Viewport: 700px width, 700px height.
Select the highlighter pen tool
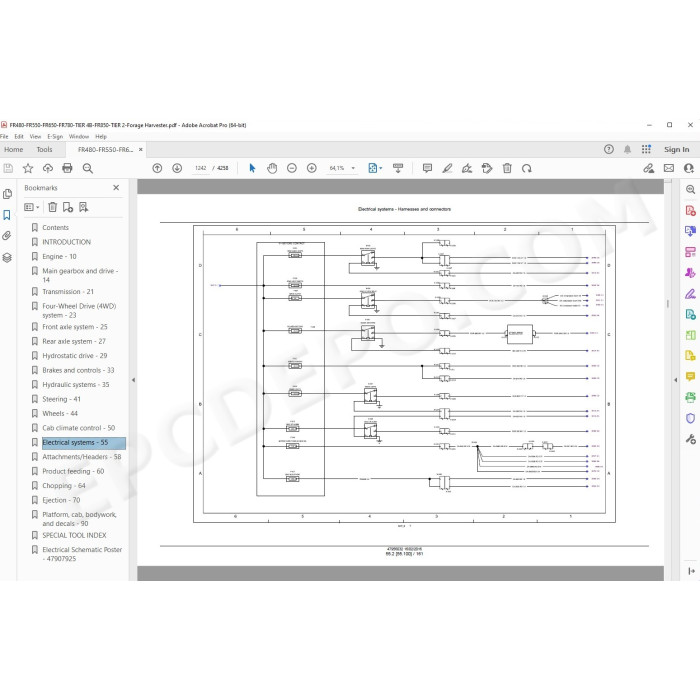[447, 168]
